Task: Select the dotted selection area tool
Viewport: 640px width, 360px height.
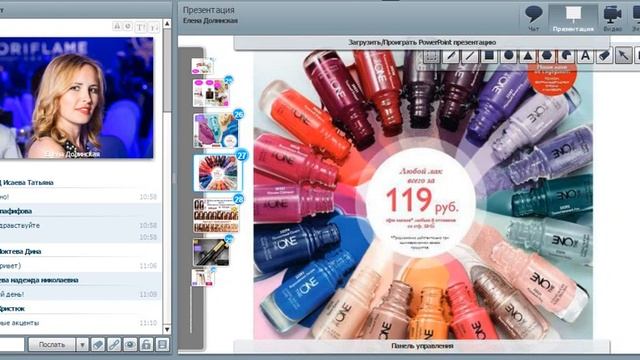Action: tap(431, 56)
